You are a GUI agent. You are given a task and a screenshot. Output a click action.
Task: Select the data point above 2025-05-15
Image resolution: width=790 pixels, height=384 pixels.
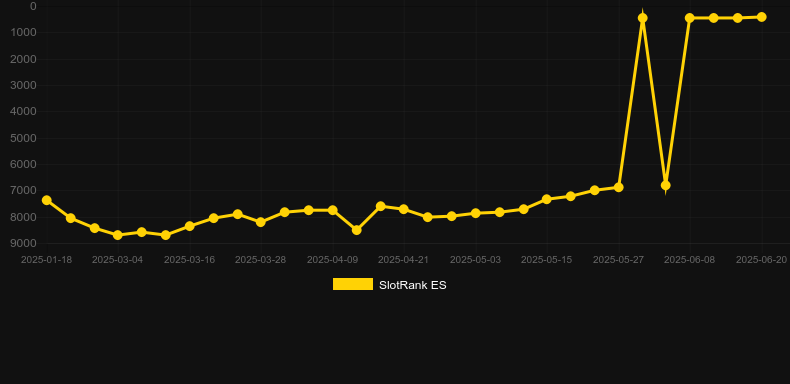click(547, 199)
